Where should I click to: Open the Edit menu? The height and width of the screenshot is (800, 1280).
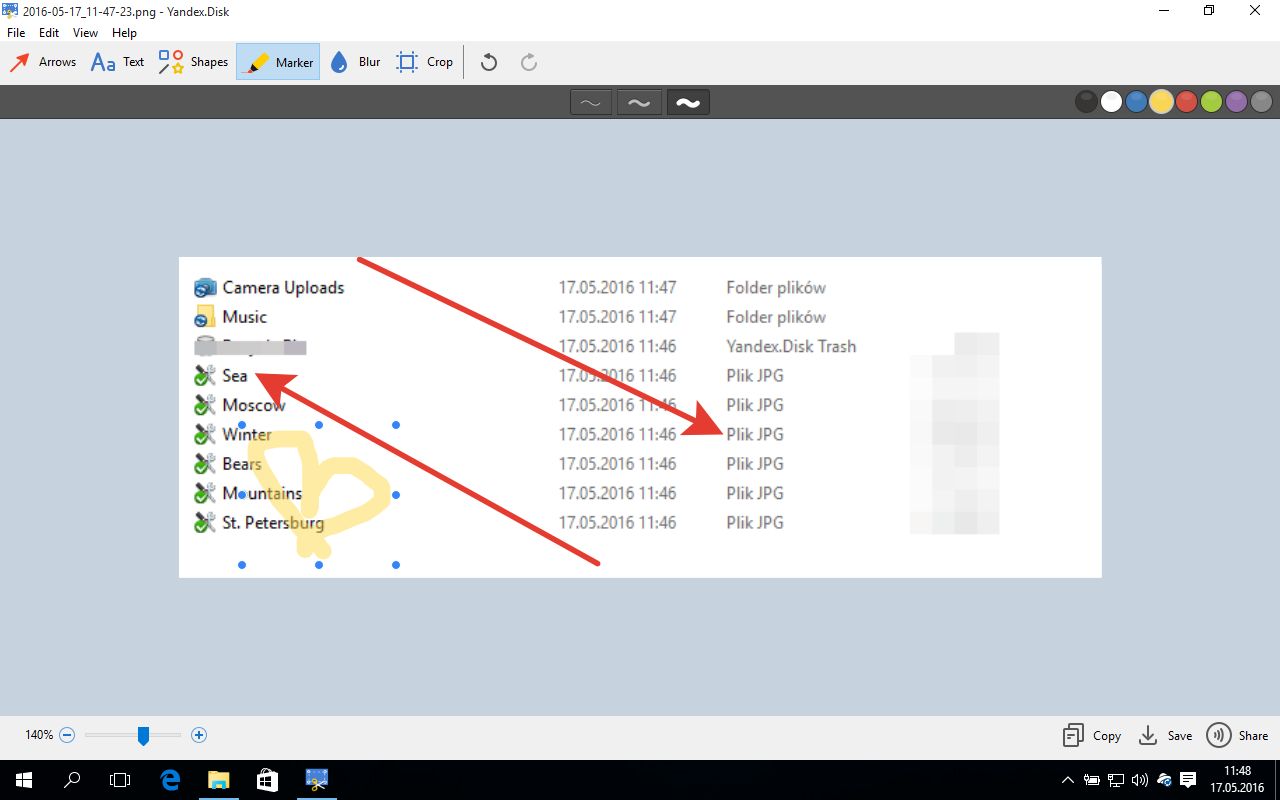click(x=49, y=33)
